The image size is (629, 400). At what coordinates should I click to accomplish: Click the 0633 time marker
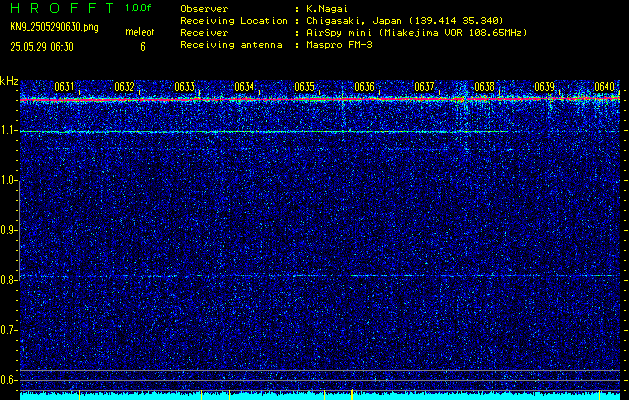[x=185, y=87]
